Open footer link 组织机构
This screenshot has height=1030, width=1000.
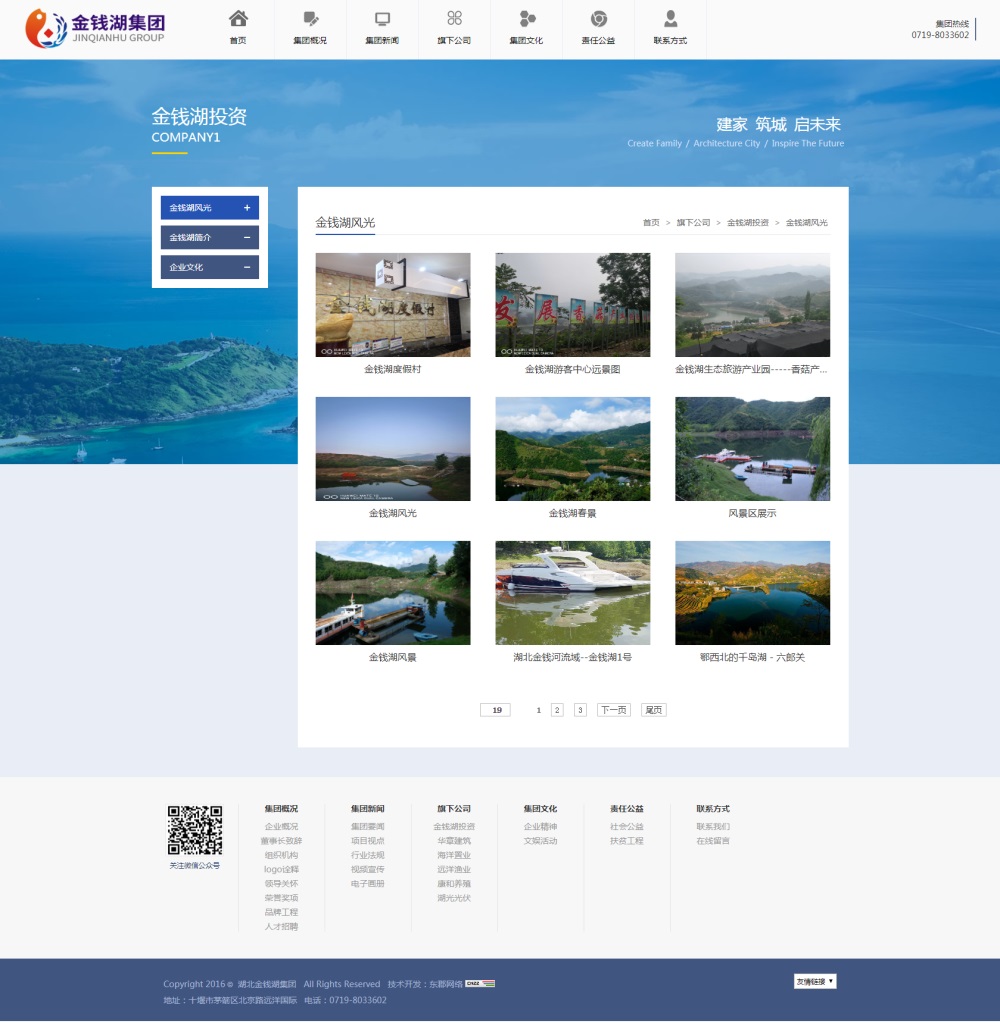click(281, 855)
